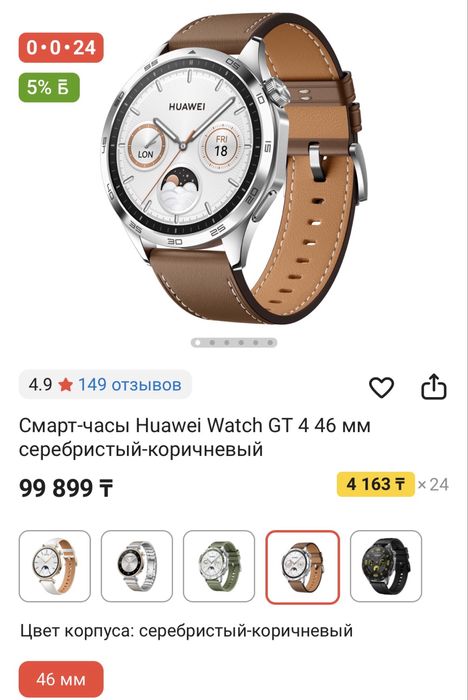Select the 46 мм size option
The image size is (468, 700).
(61, 679)
